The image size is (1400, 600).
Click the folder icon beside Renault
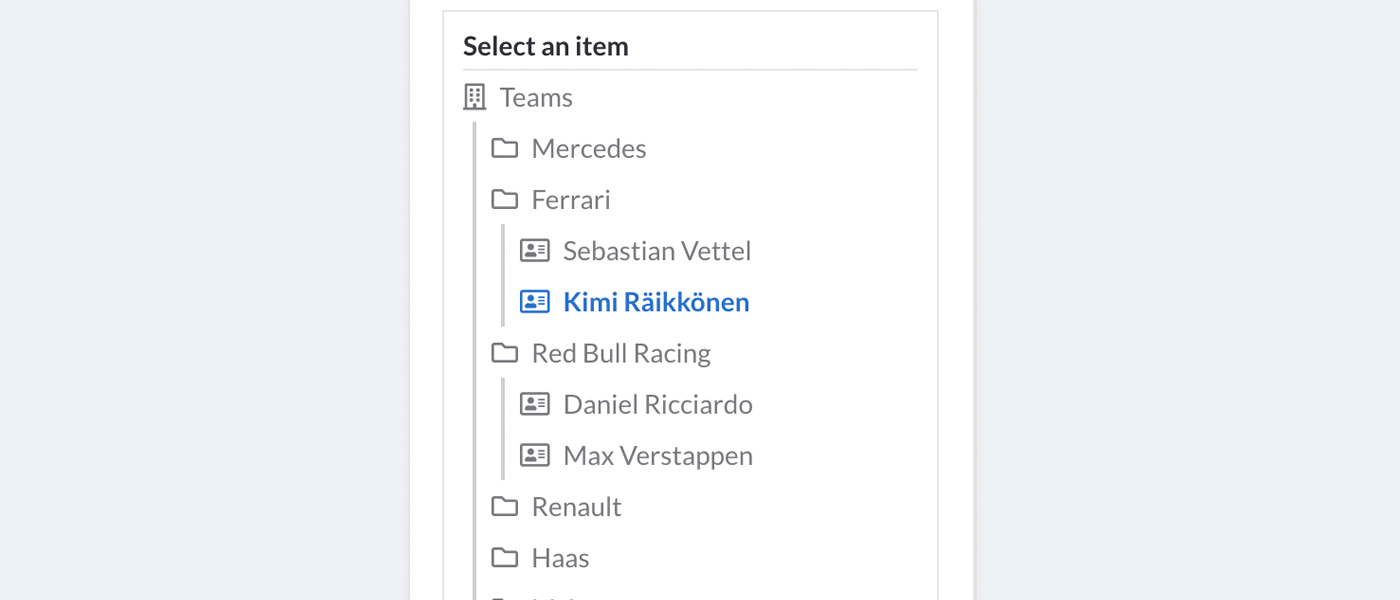505,507
